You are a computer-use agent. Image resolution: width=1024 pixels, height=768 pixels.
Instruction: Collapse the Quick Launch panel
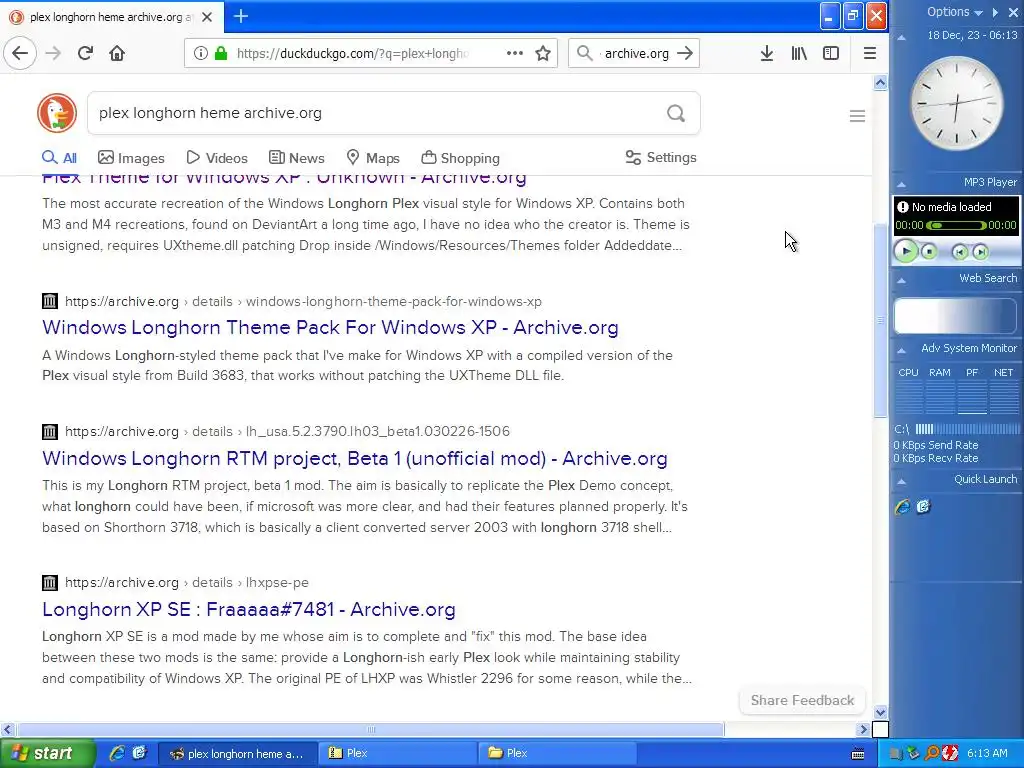tap(901, 481)
